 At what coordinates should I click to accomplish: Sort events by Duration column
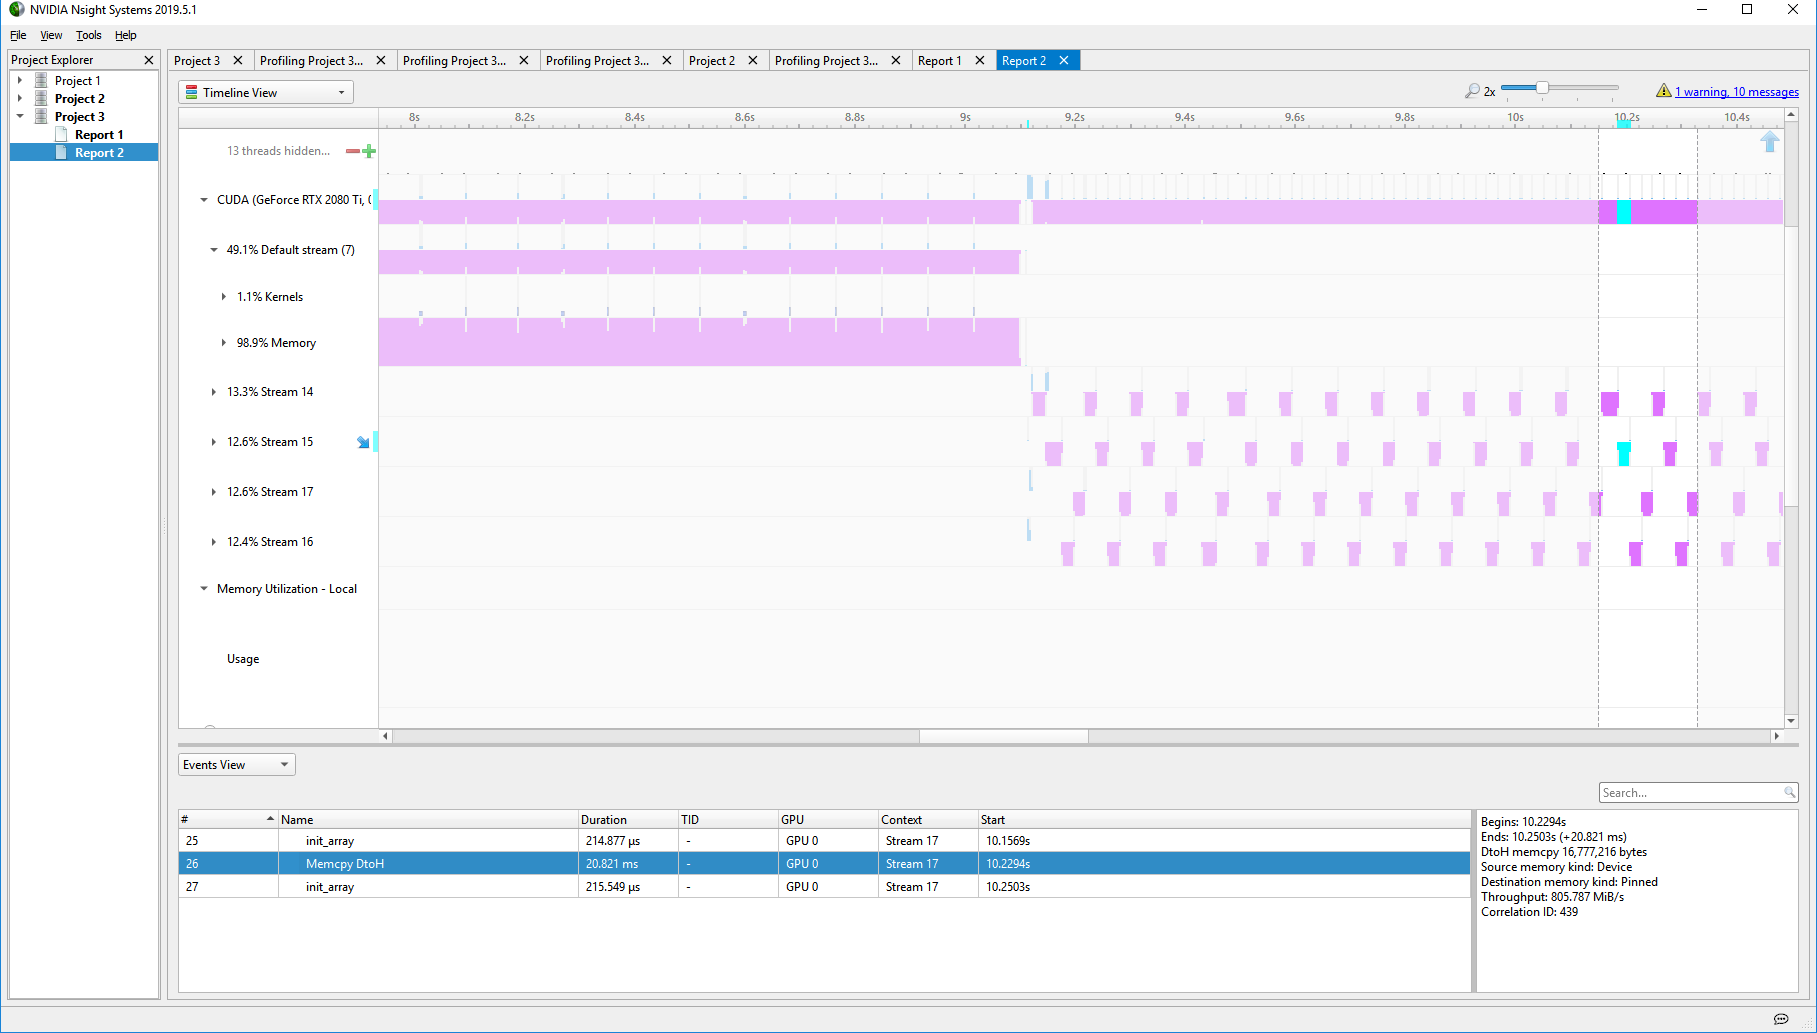pyautogui.click(x=628, y=819)
